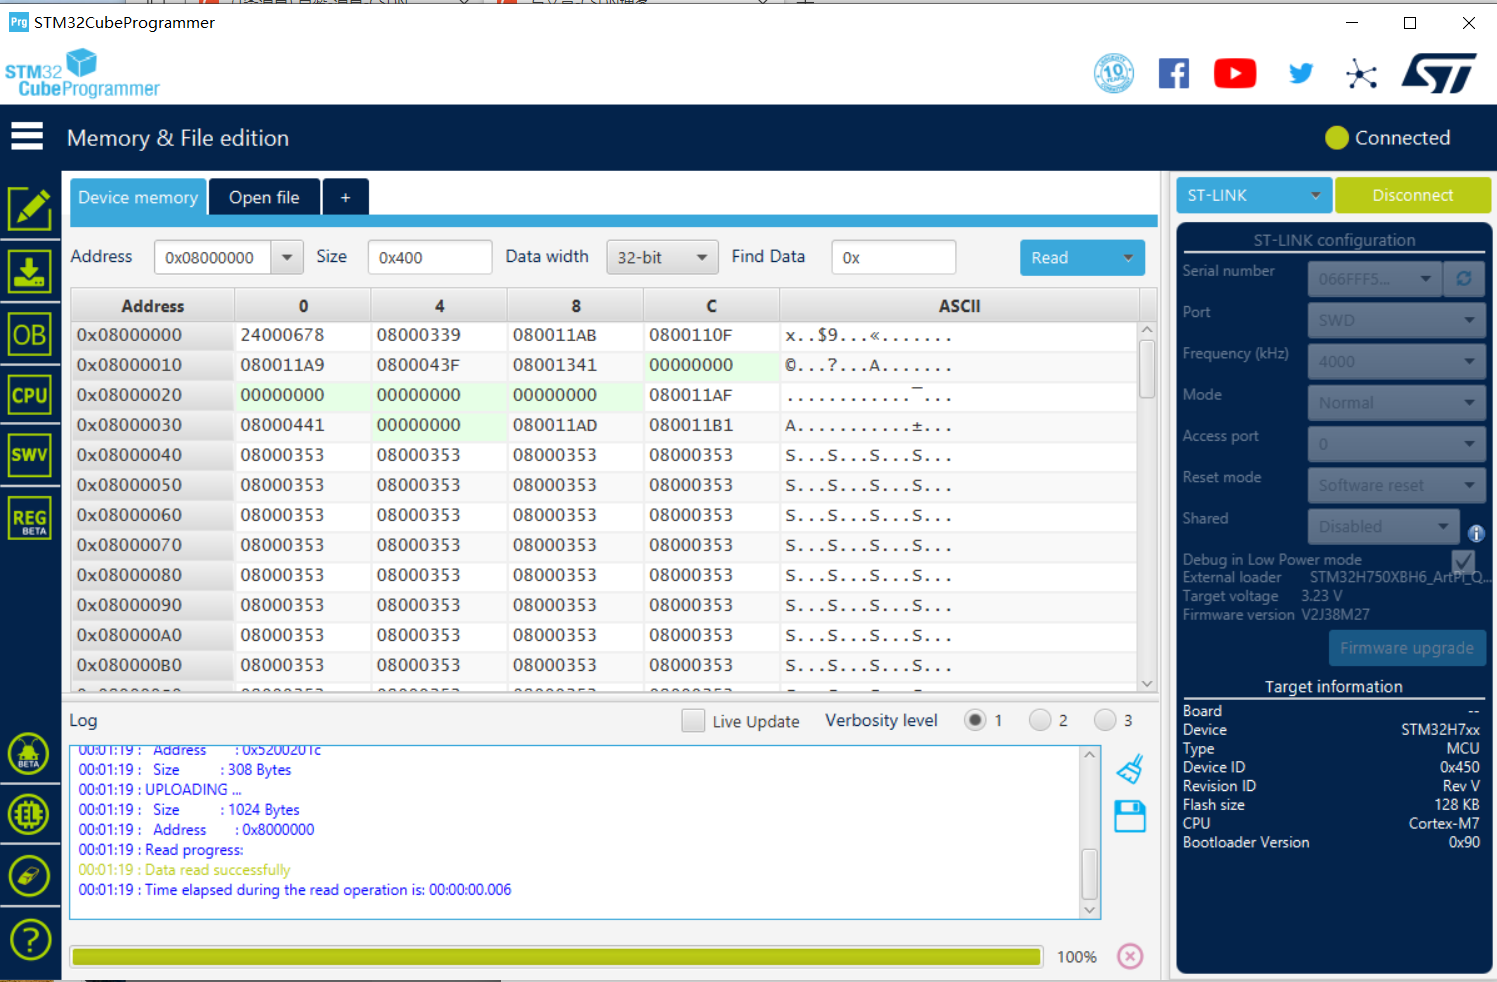This screenshot has height=982, width=1497.
Task: Click the Address column header
Action: [153, 306]
